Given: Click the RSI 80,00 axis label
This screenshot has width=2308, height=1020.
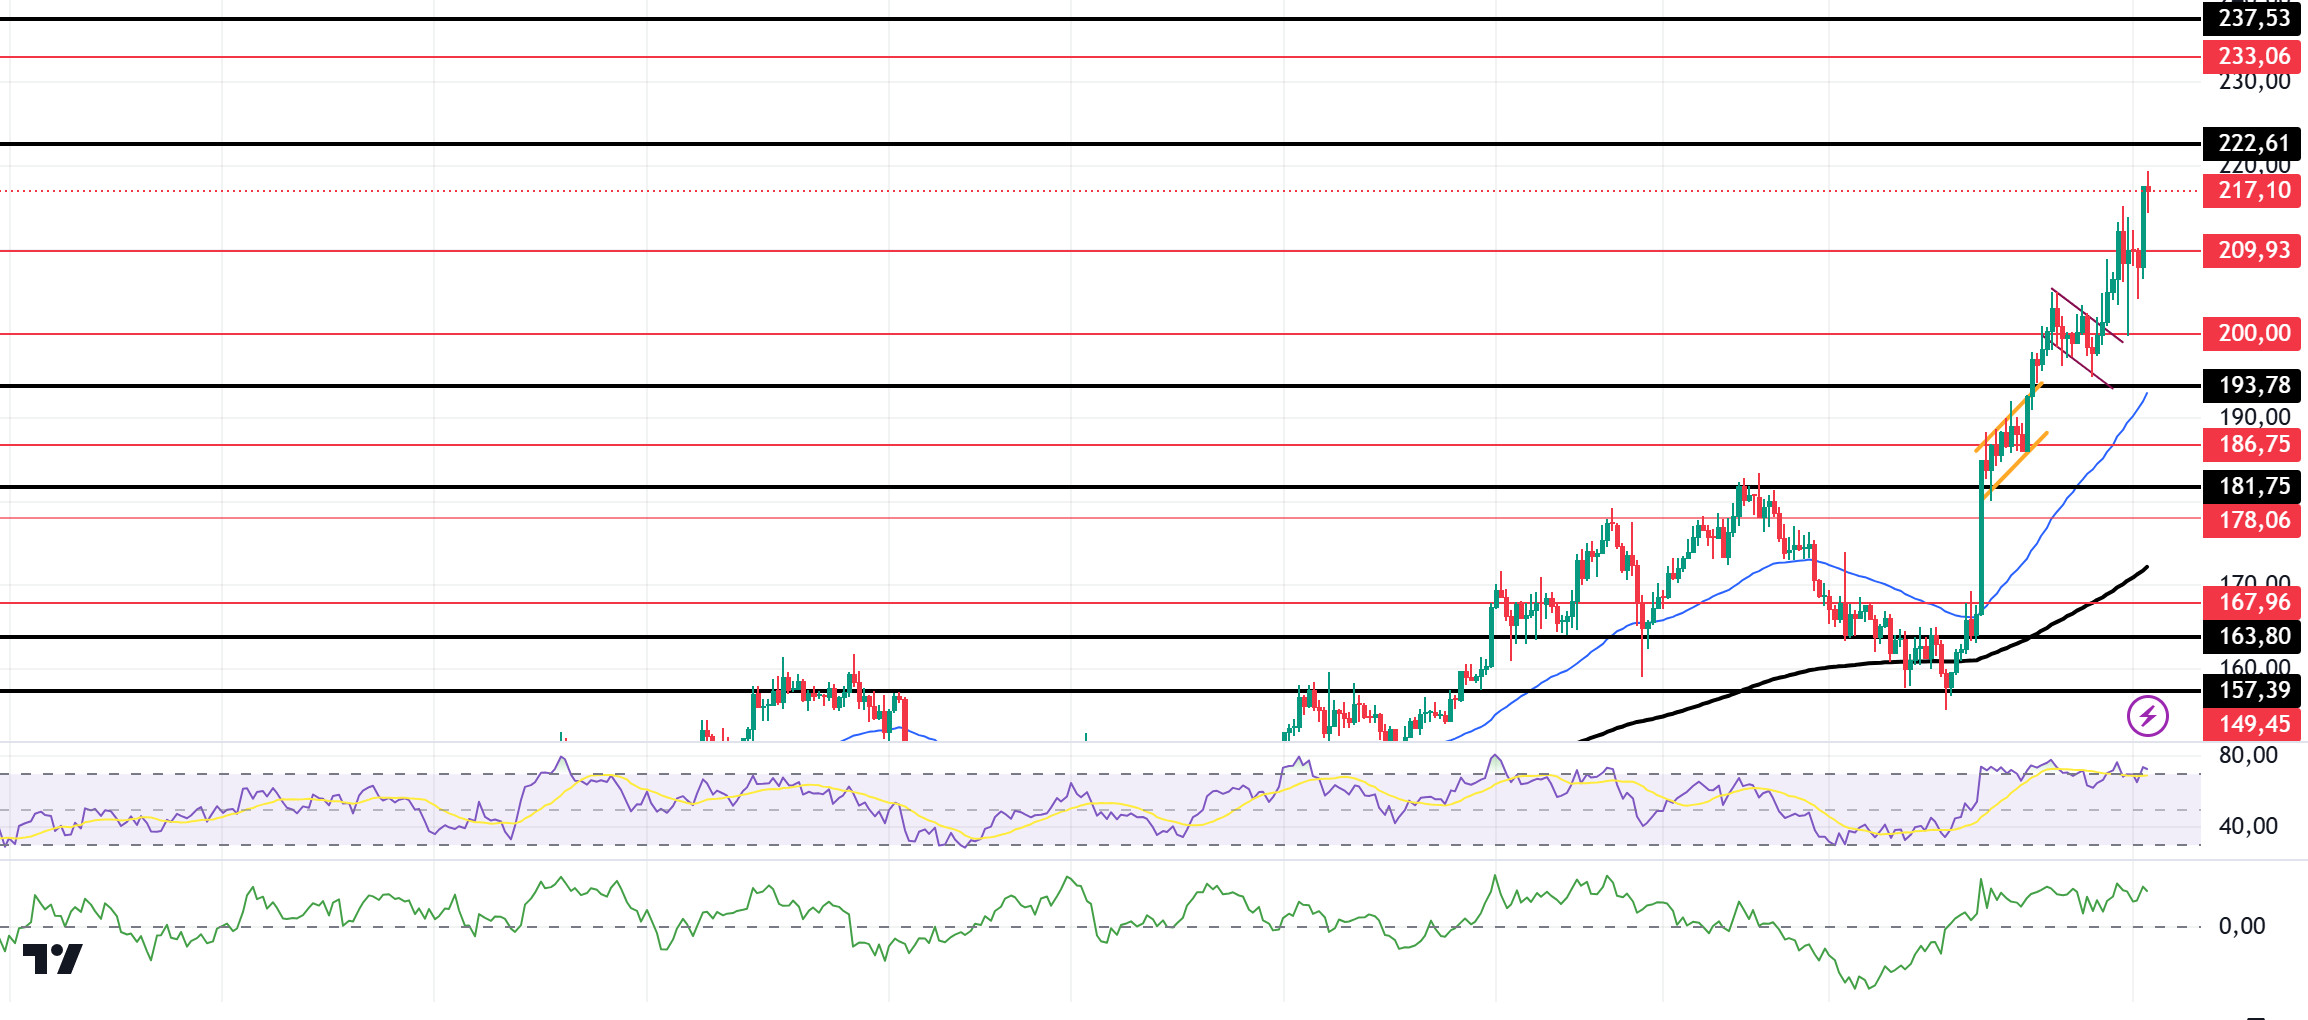Looking at the screenshot, I should [x=2248, y=756].
